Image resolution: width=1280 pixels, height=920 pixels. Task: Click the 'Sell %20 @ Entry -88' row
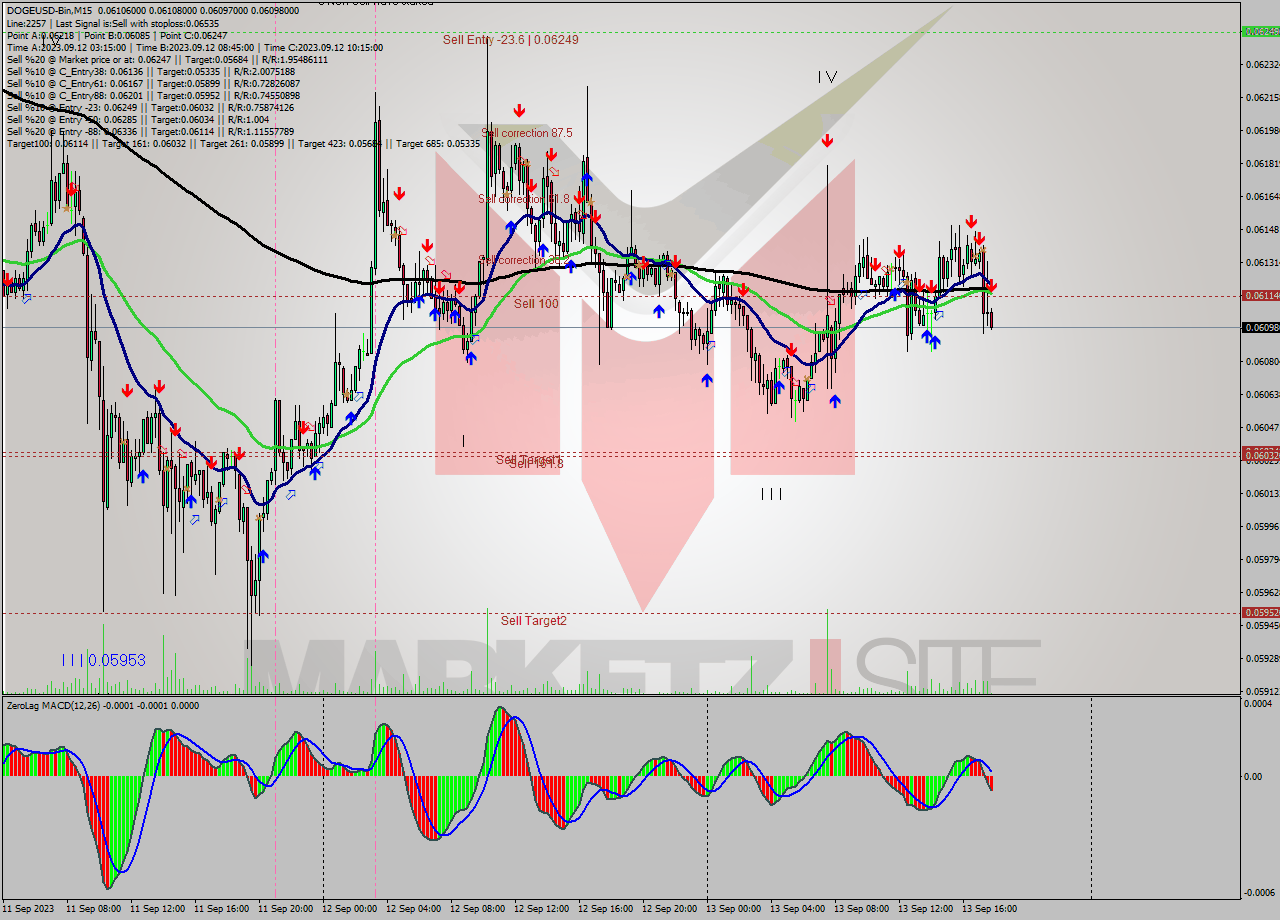click(x=150, y=131)
